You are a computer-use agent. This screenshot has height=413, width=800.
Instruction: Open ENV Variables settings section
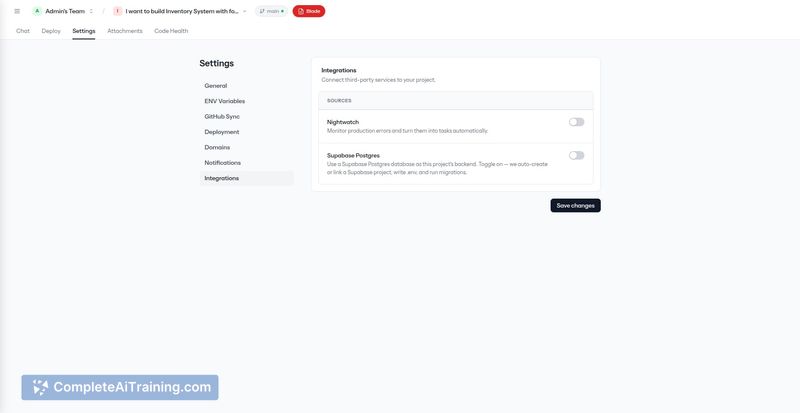247,101
